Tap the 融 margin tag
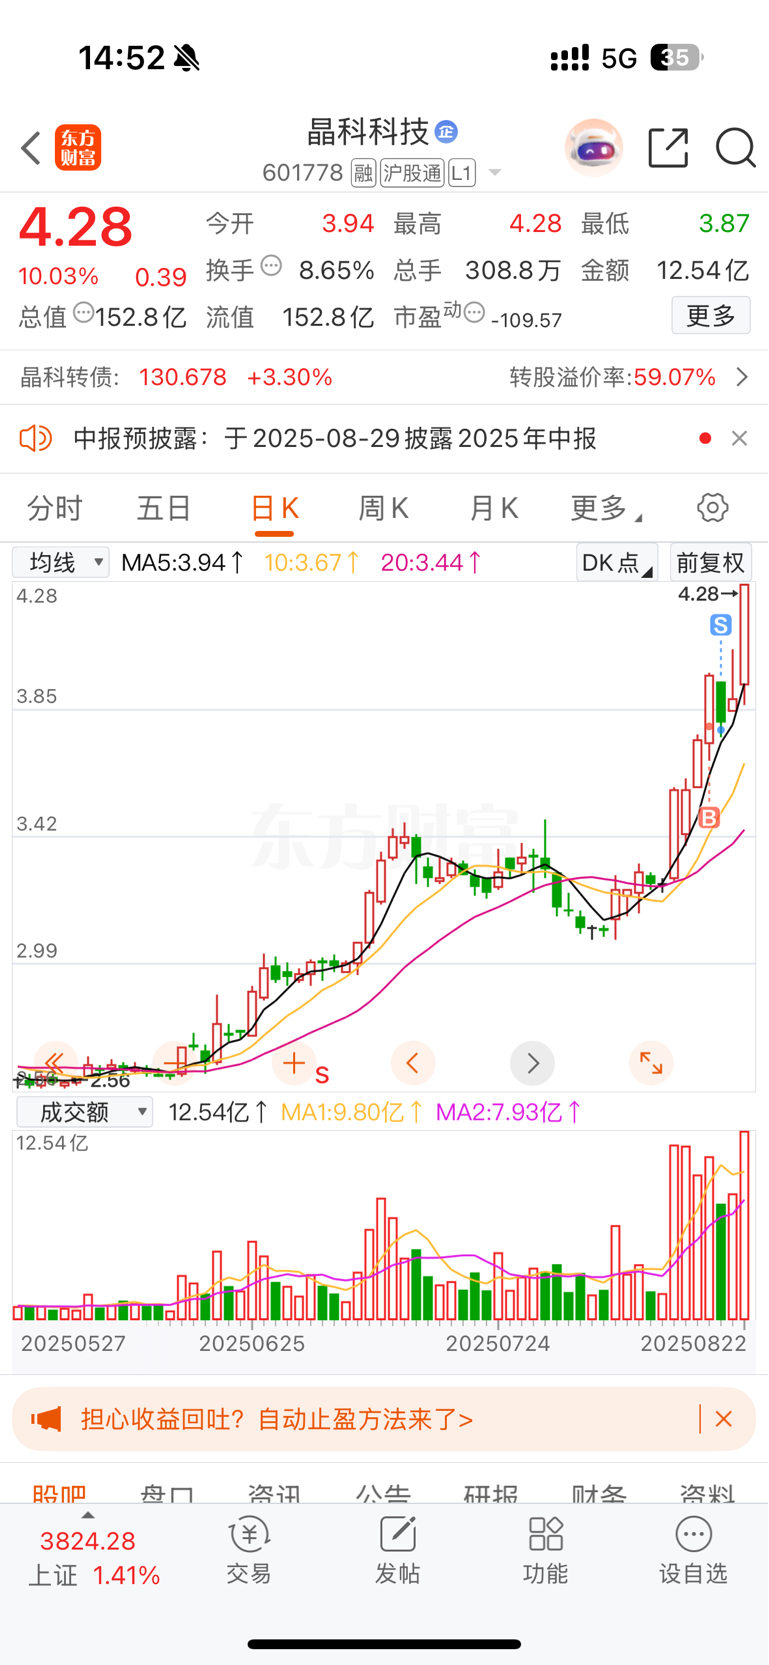This screenshot has width=769, height=1665. [x=363, y=173]
